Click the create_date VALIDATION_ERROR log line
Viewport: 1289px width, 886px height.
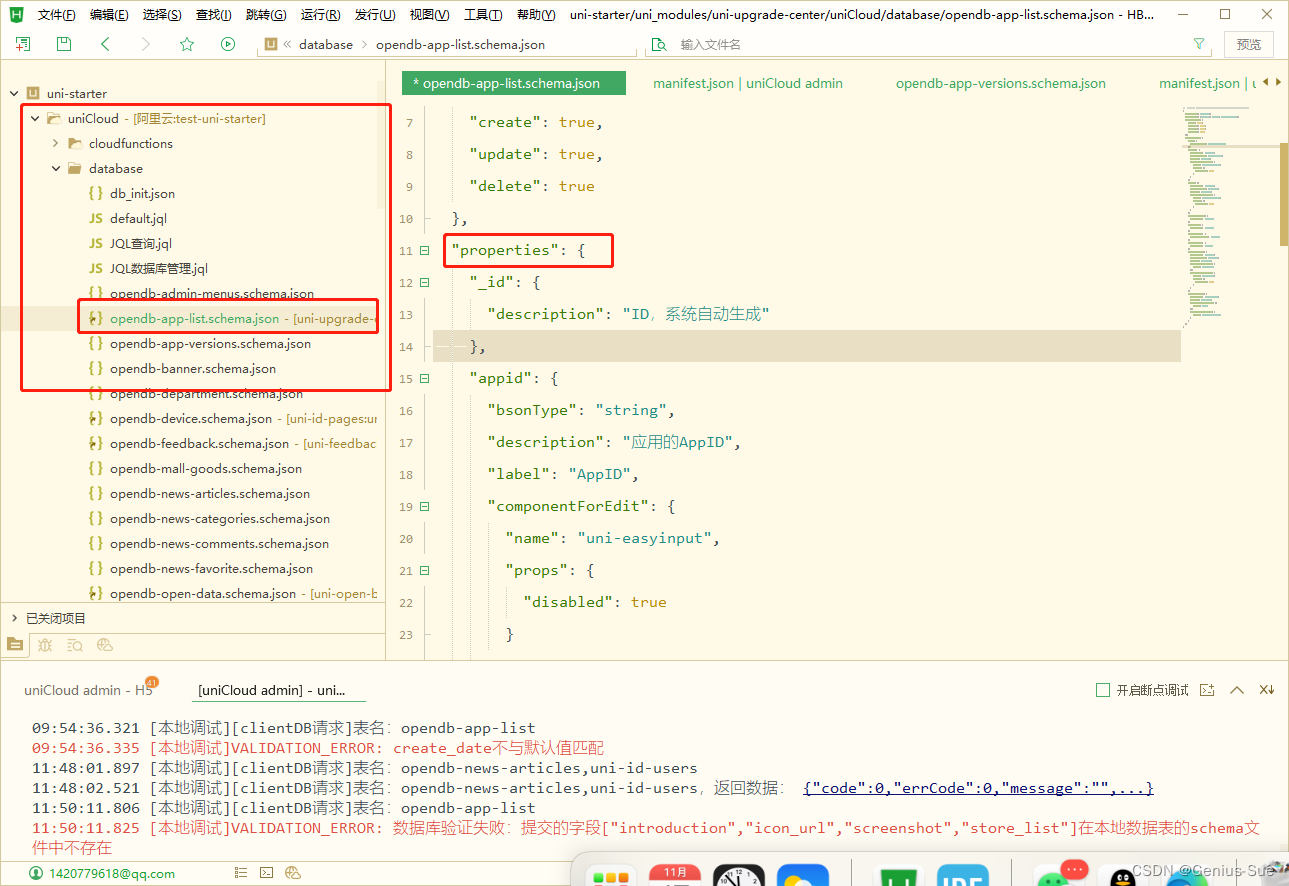click(x=318, y=748)
